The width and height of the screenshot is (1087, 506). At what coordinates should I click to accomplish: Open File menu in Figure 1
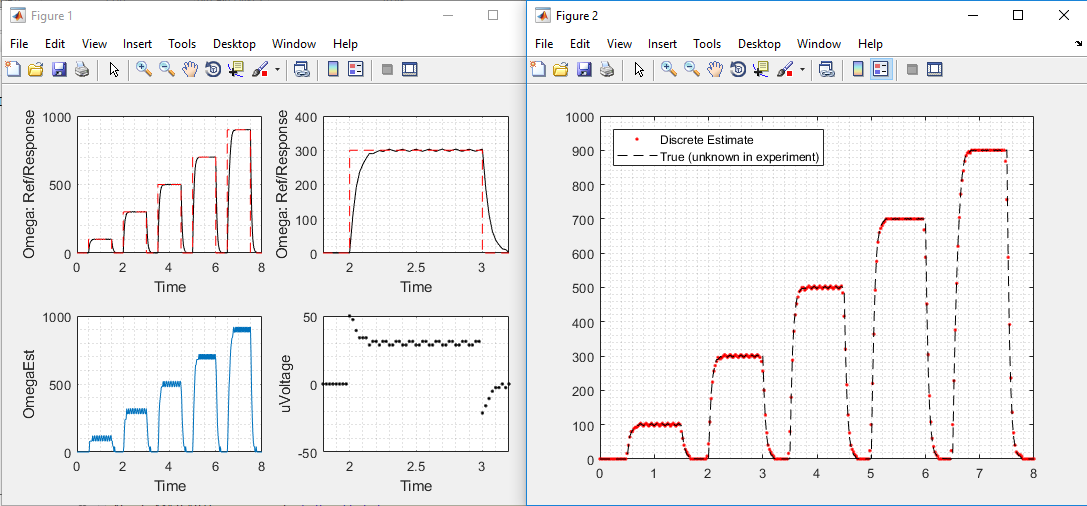pyautogui.click(x=19, y=44)
